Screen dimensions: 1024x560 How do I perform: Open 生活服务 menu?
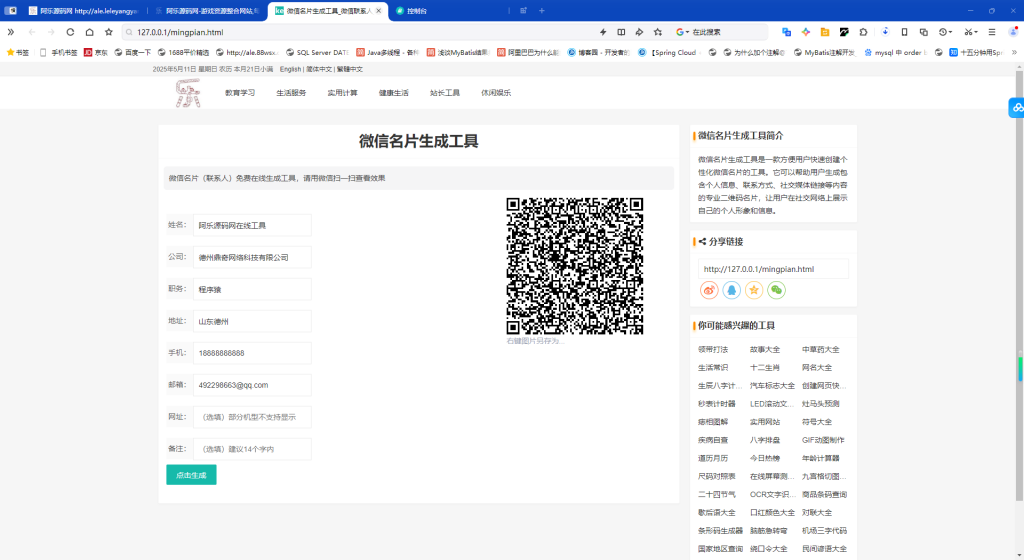[291, 93]
